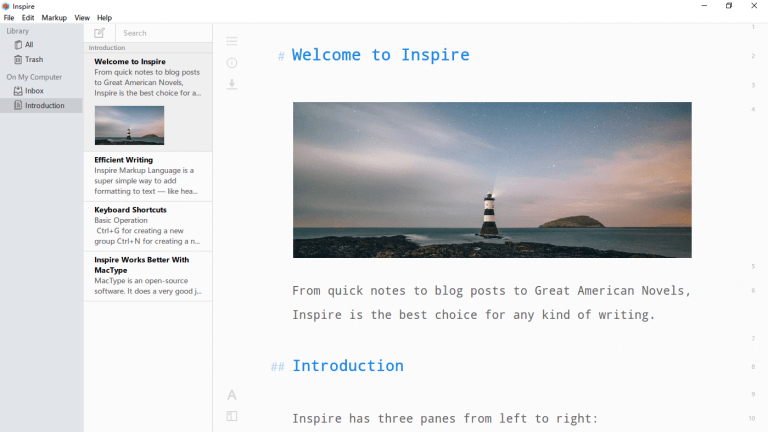Open Inspire Works Better With MacType note
Screen dimensions: 768x432
click(x=148, y=276)
